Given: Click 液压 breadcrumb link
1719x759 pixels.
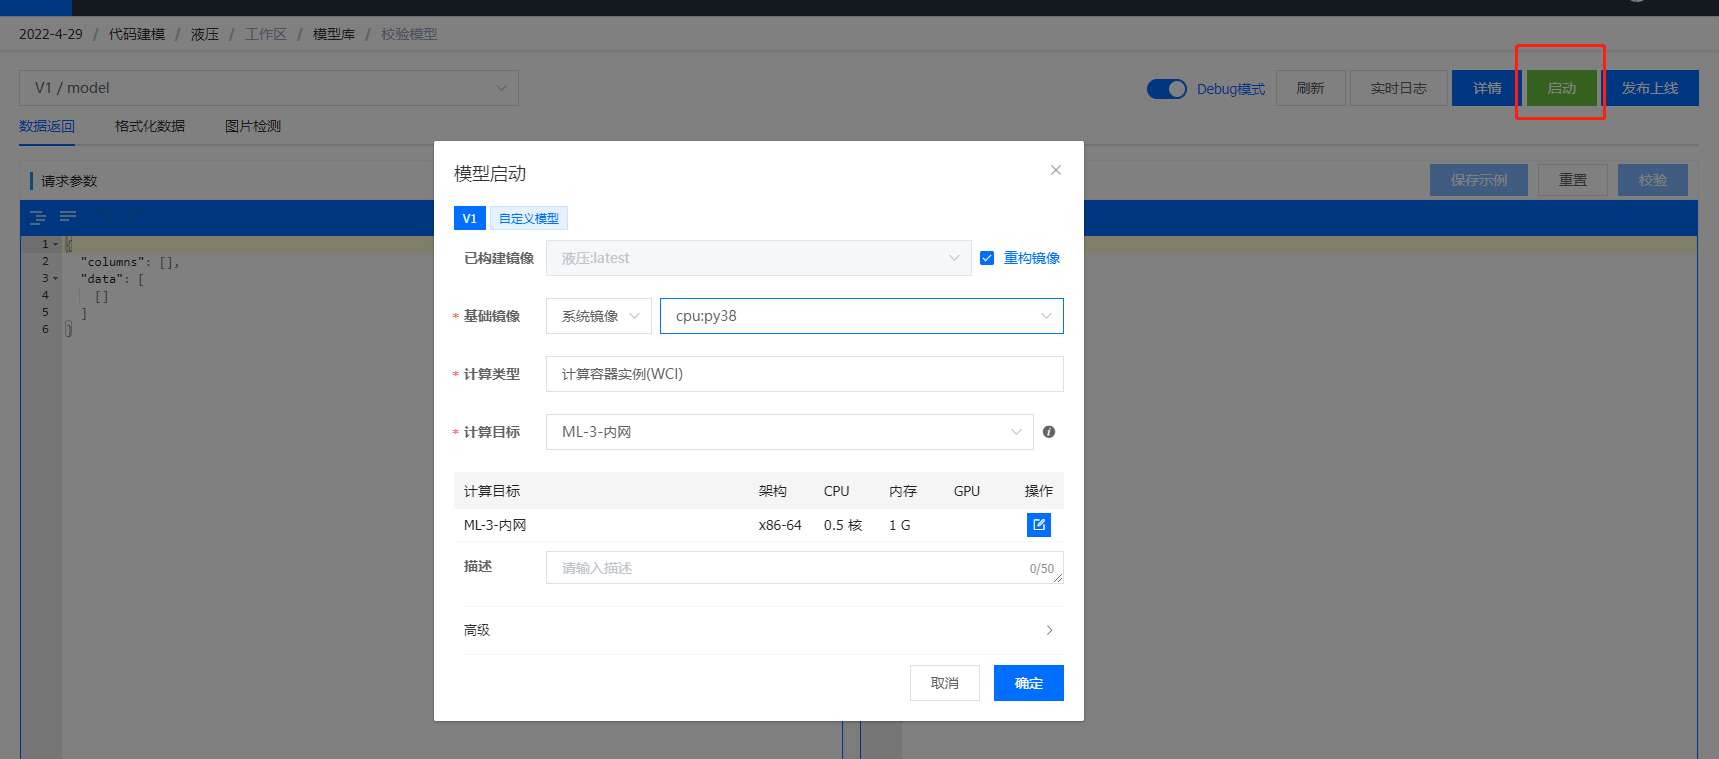Looking at the screenshot, I should tap(205, 34).
